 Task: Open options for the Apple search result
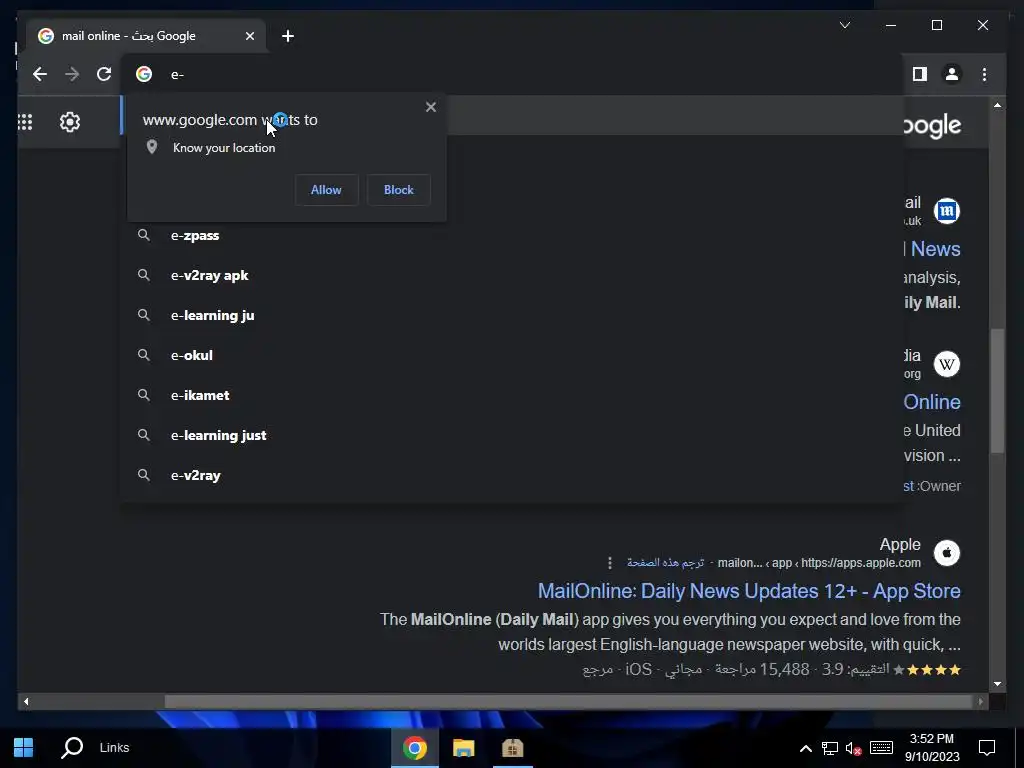tap(610, 563)
